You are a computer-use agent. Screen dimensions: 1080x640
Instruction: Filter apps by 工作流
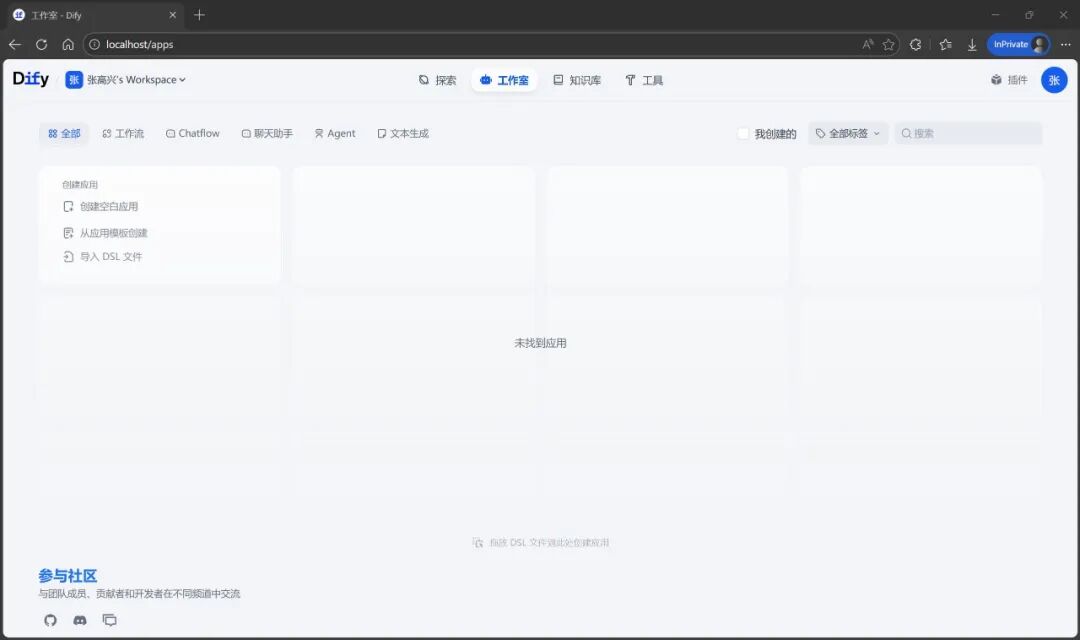pos(123,134)
